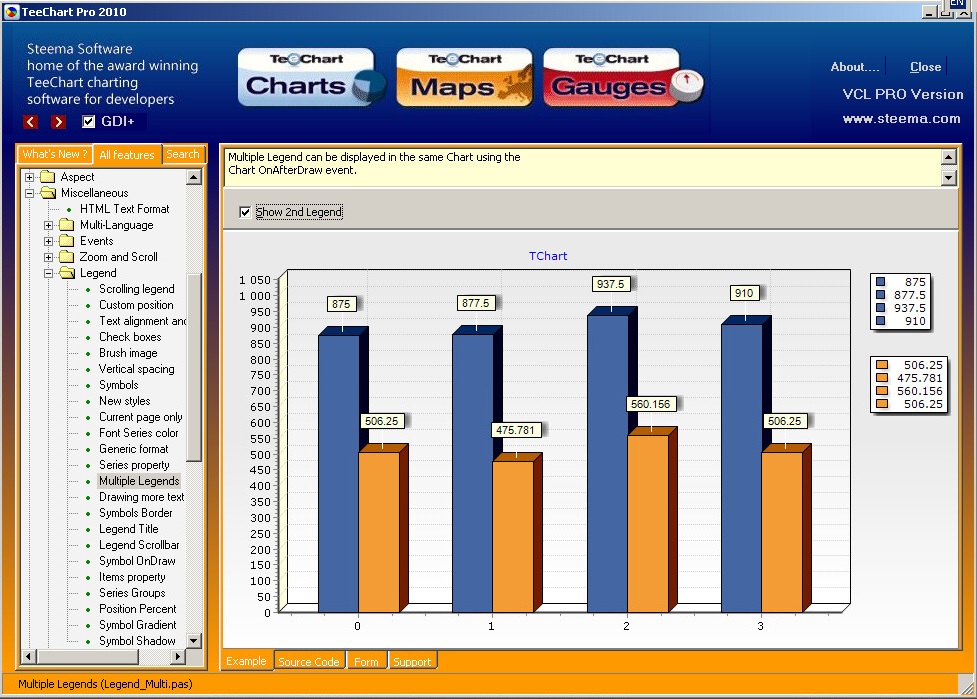The width and height of the screenshot is (977, 699).
Task: Select Check boxes tree item
Action: coord(130,337)
